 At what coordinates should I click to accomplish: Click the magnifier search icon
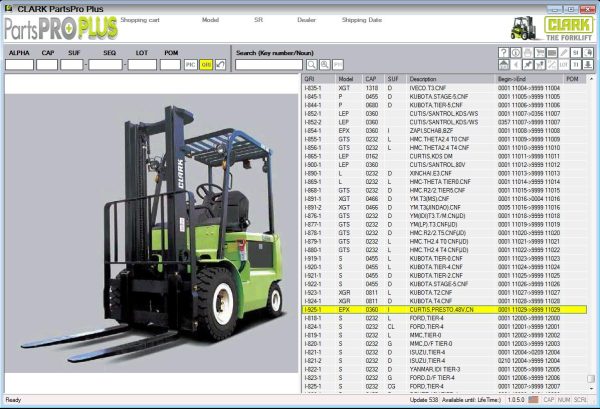(311, 65)
